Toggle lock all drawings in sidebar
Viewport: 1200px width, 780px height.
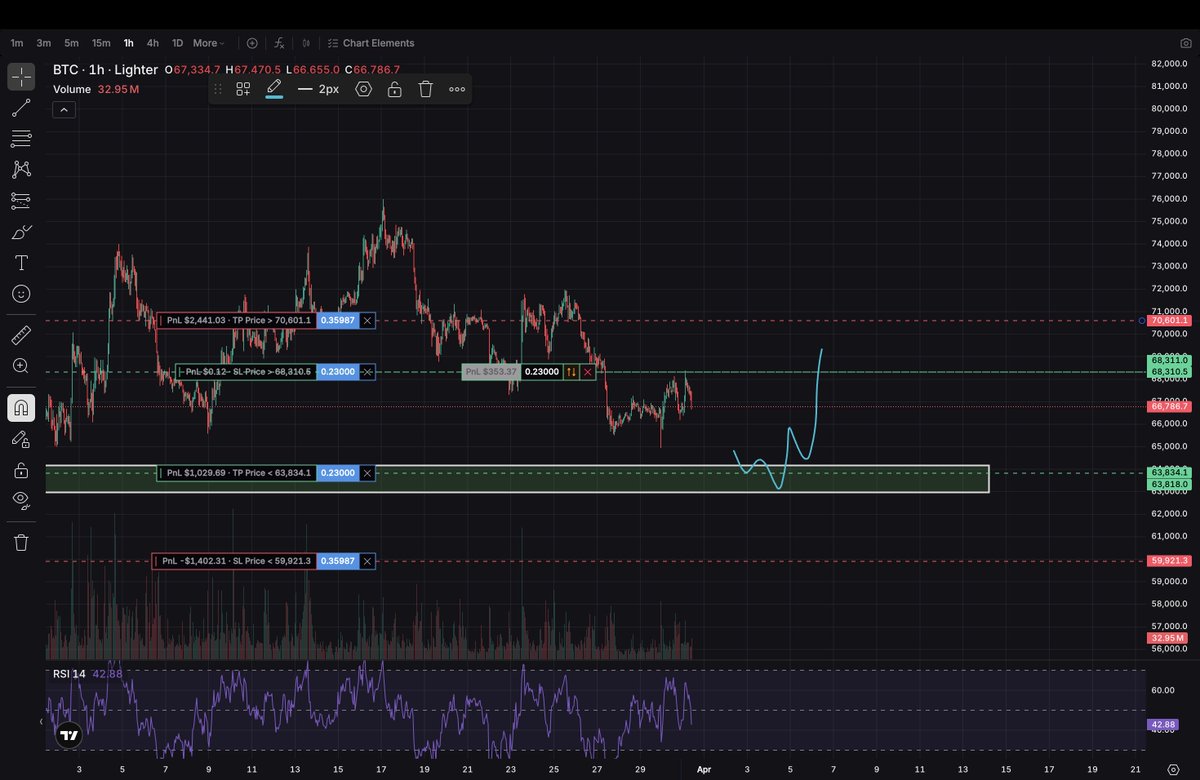[21, 470]
